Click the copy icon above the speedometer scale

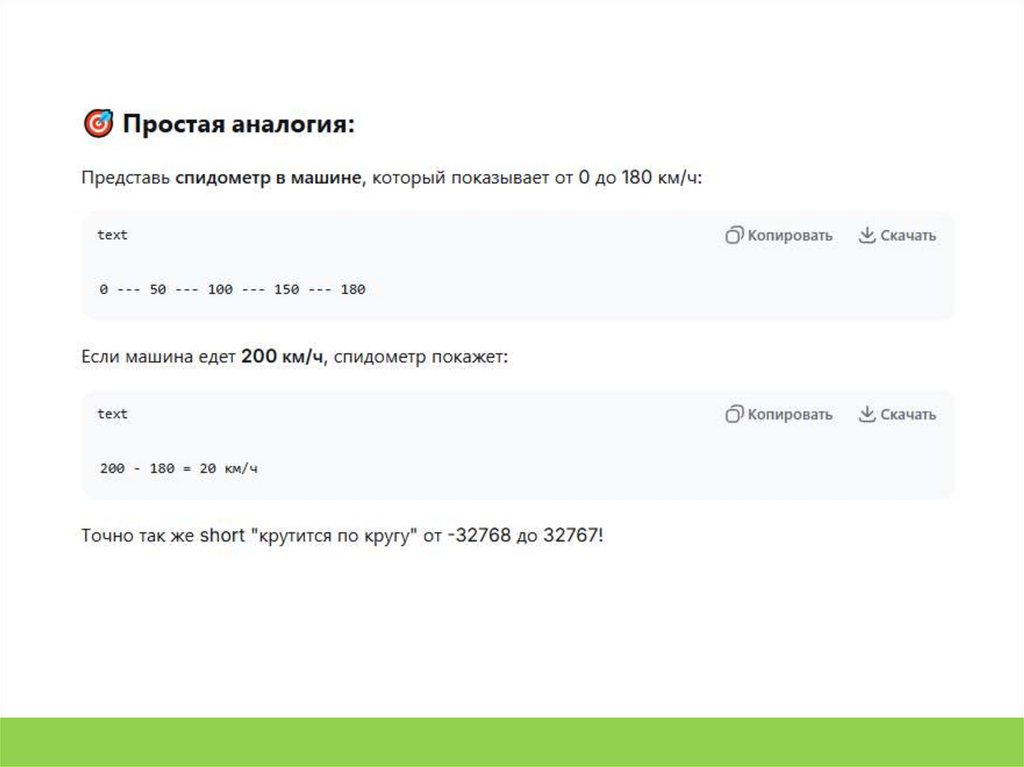click(x=734, y=236)
